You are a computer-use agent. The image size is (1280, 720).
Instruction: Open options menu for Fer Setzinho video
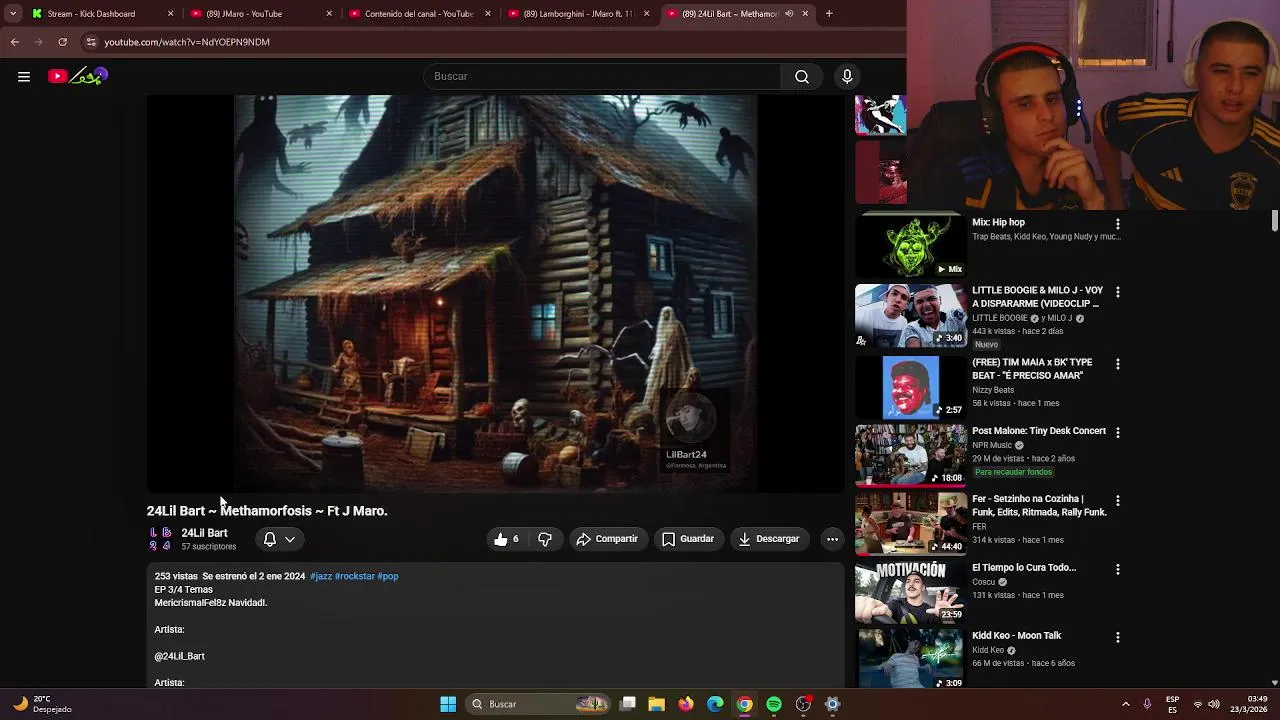click(1118, 500)
